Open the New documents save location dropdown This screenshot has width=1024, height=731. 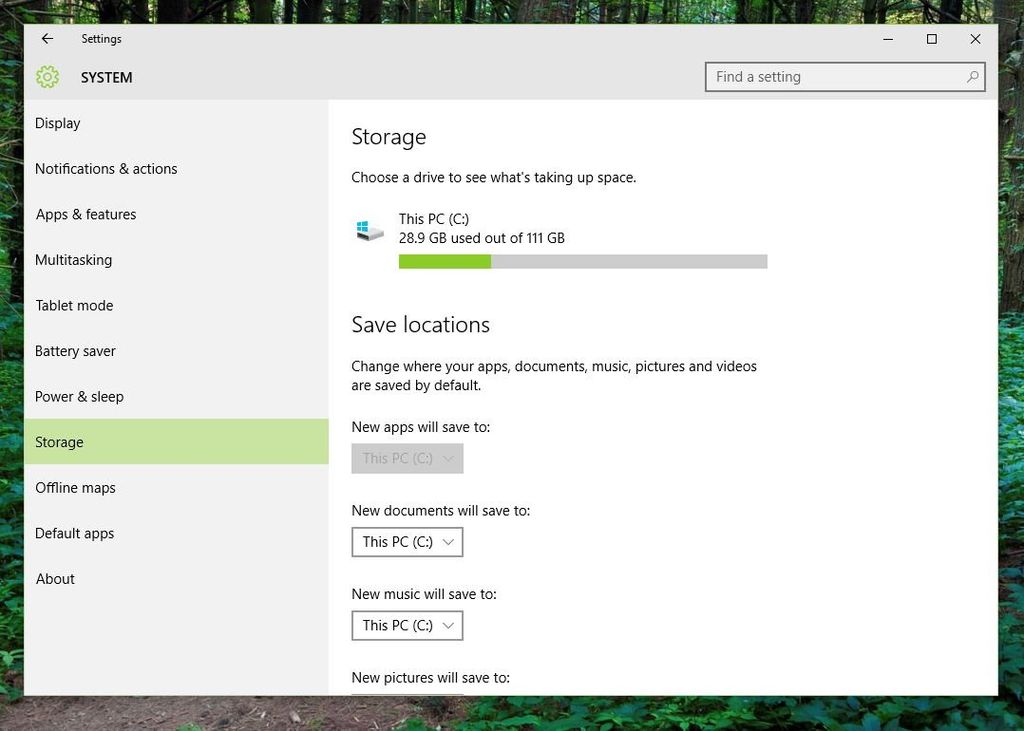coord(407,542)
